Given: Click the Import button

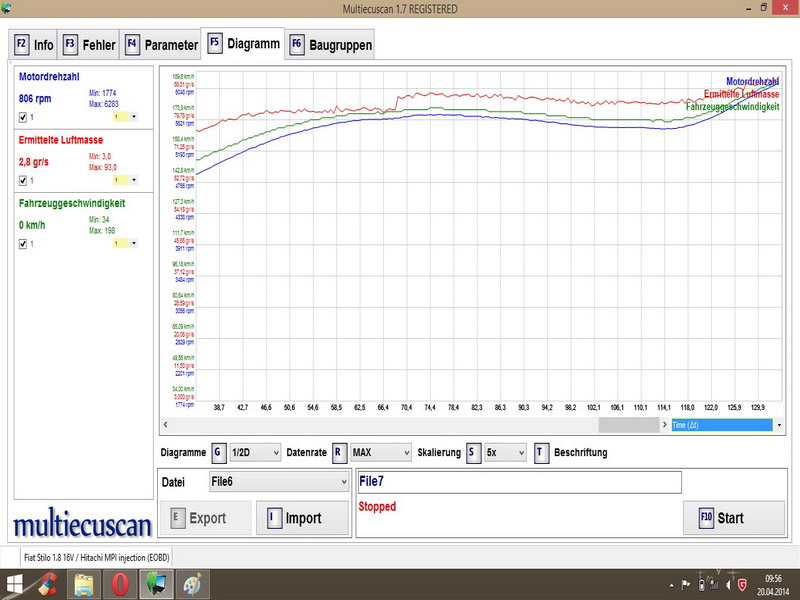Looking at the screenshot, I should coord(295,518).
